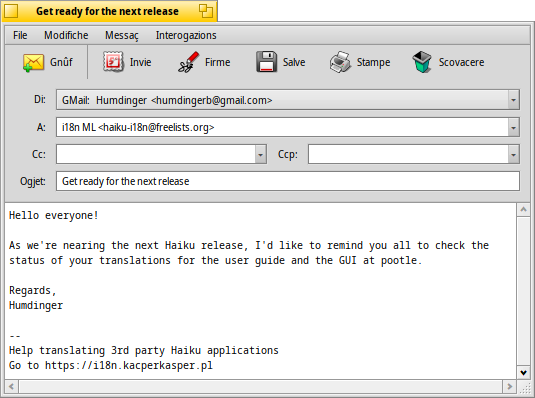
Task: Click the Firme button label
Action: click(217, 62)
